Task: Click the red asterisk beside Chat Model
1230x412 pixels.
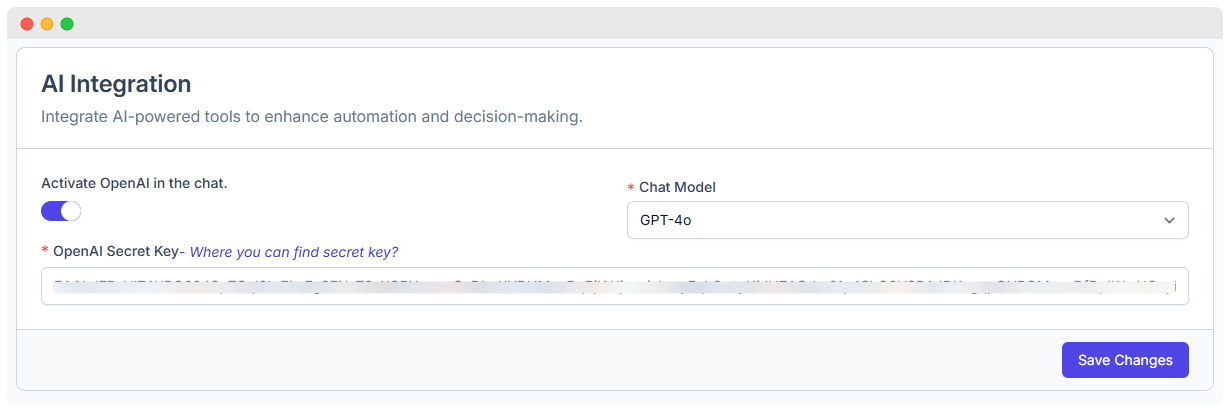Action: pyautogui.click(x=630, y=188)
